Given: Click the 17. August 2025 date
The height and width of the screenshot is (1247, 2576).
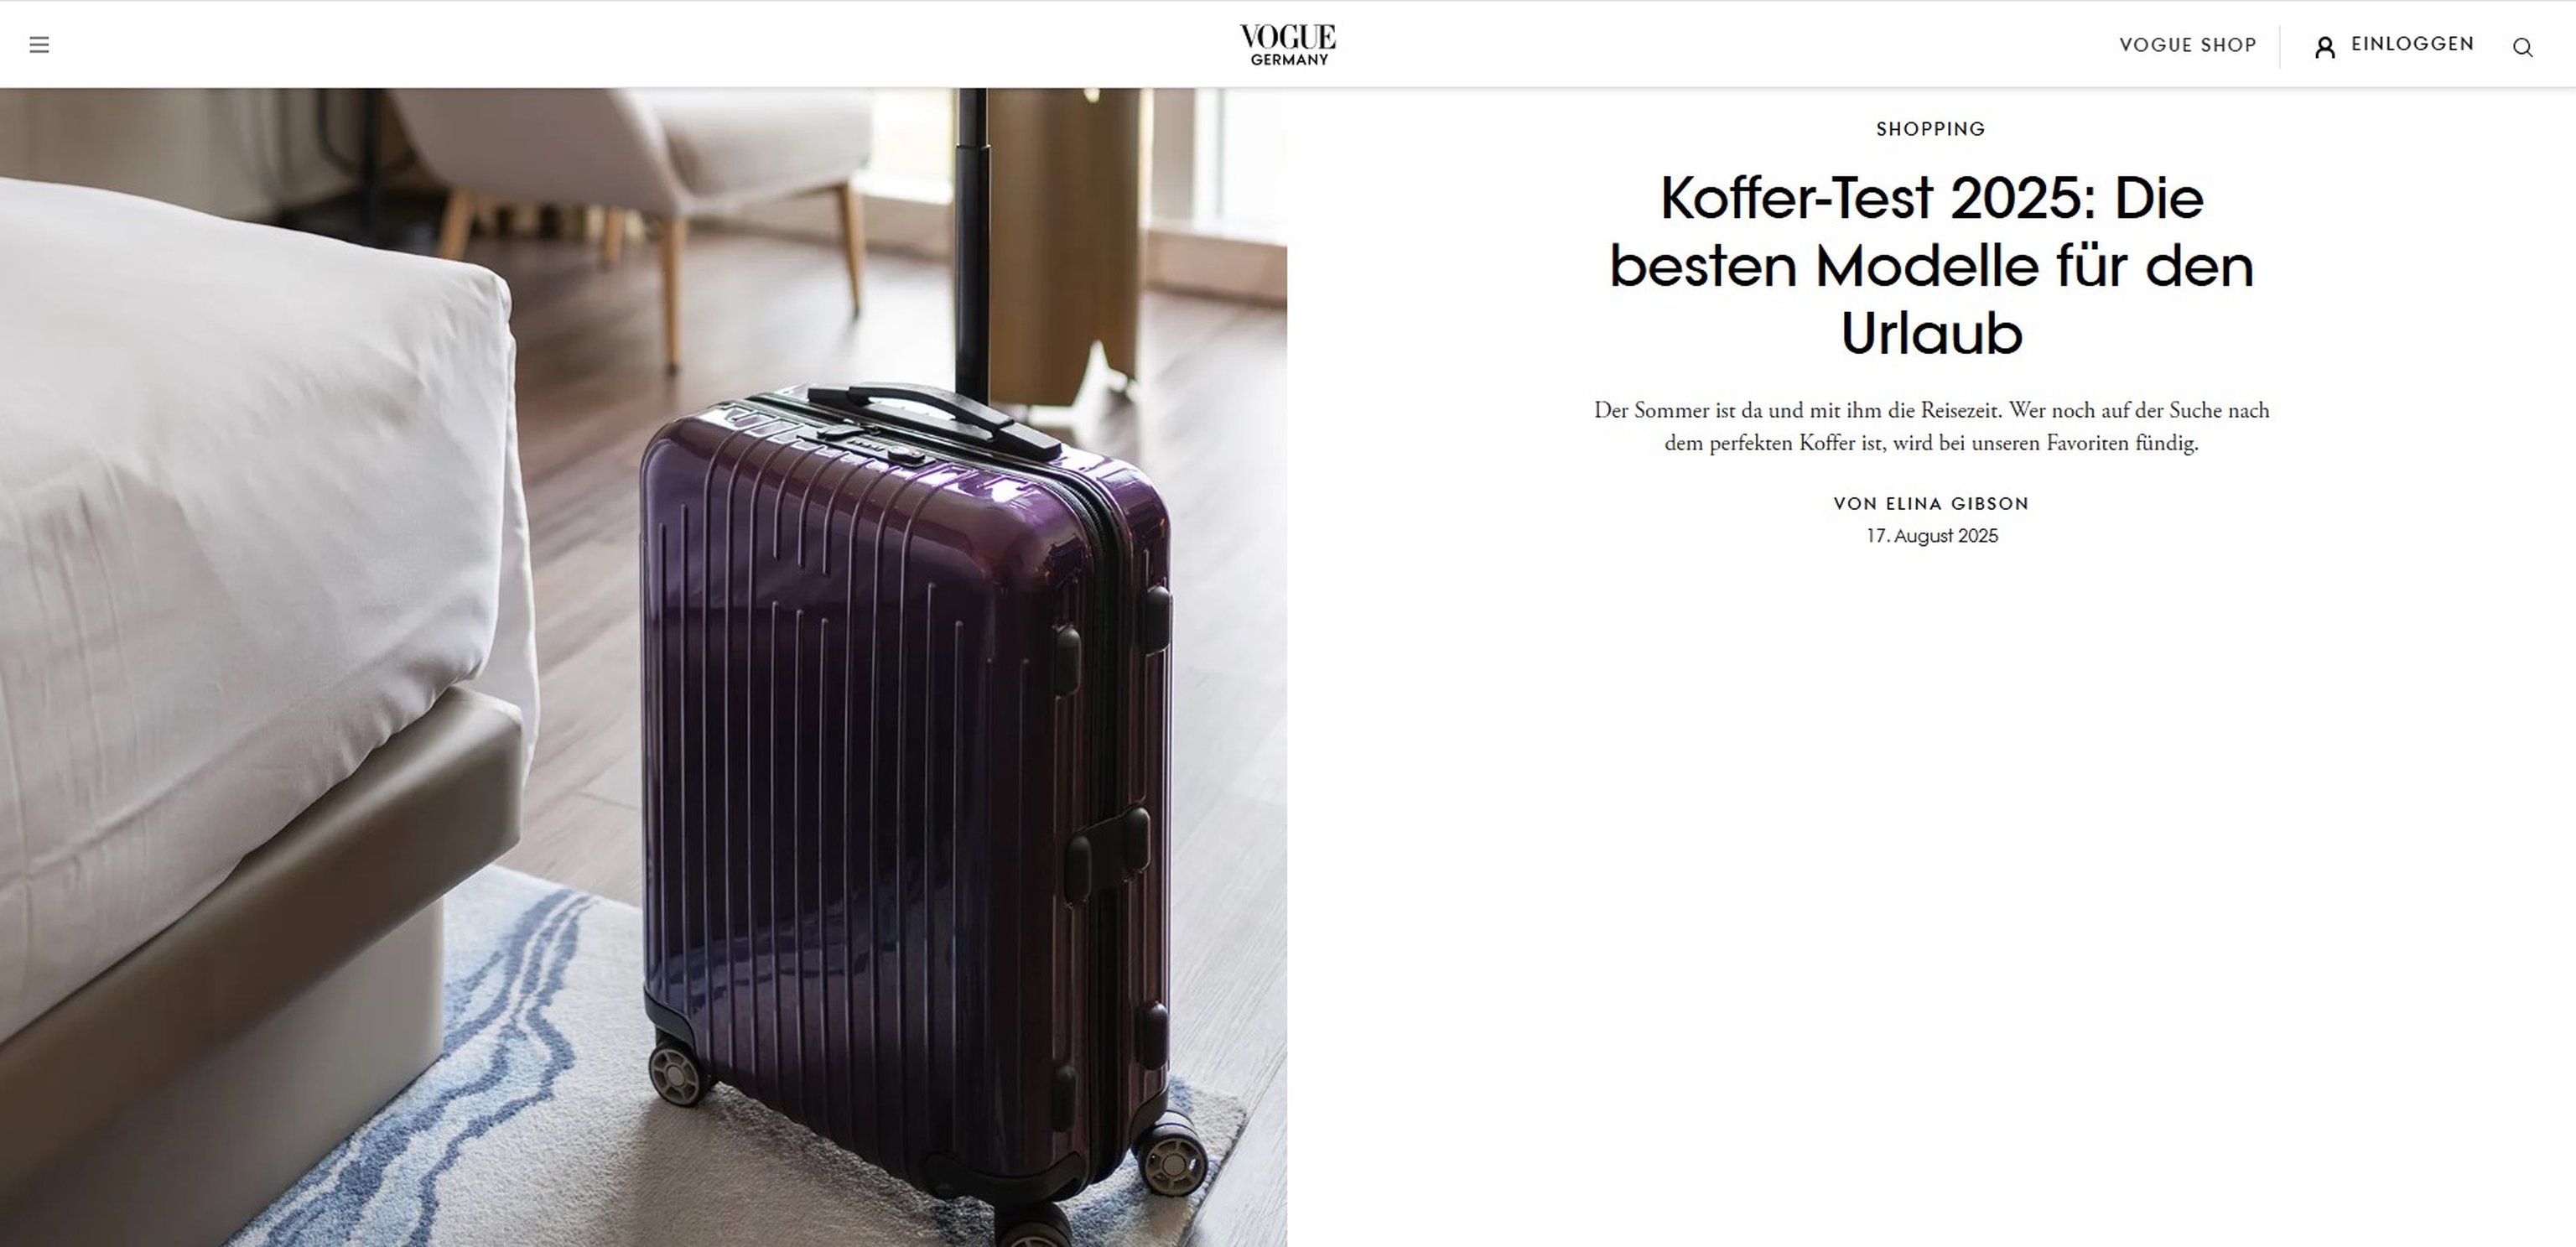Looking at the screenshot, I should (1932, 536).
